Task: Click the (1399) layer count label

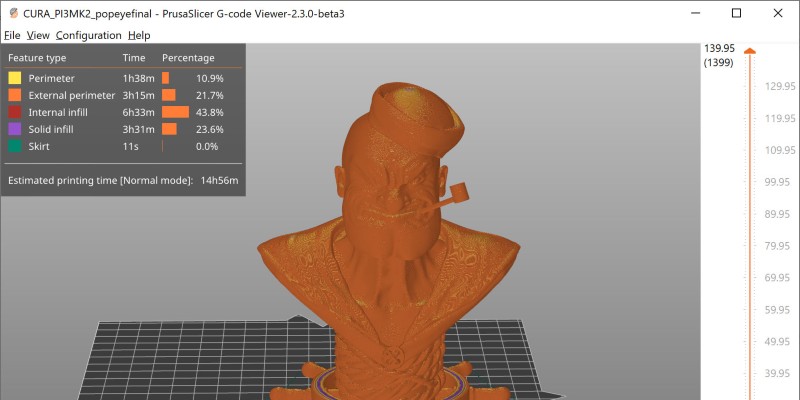Action: click(718, 63)
